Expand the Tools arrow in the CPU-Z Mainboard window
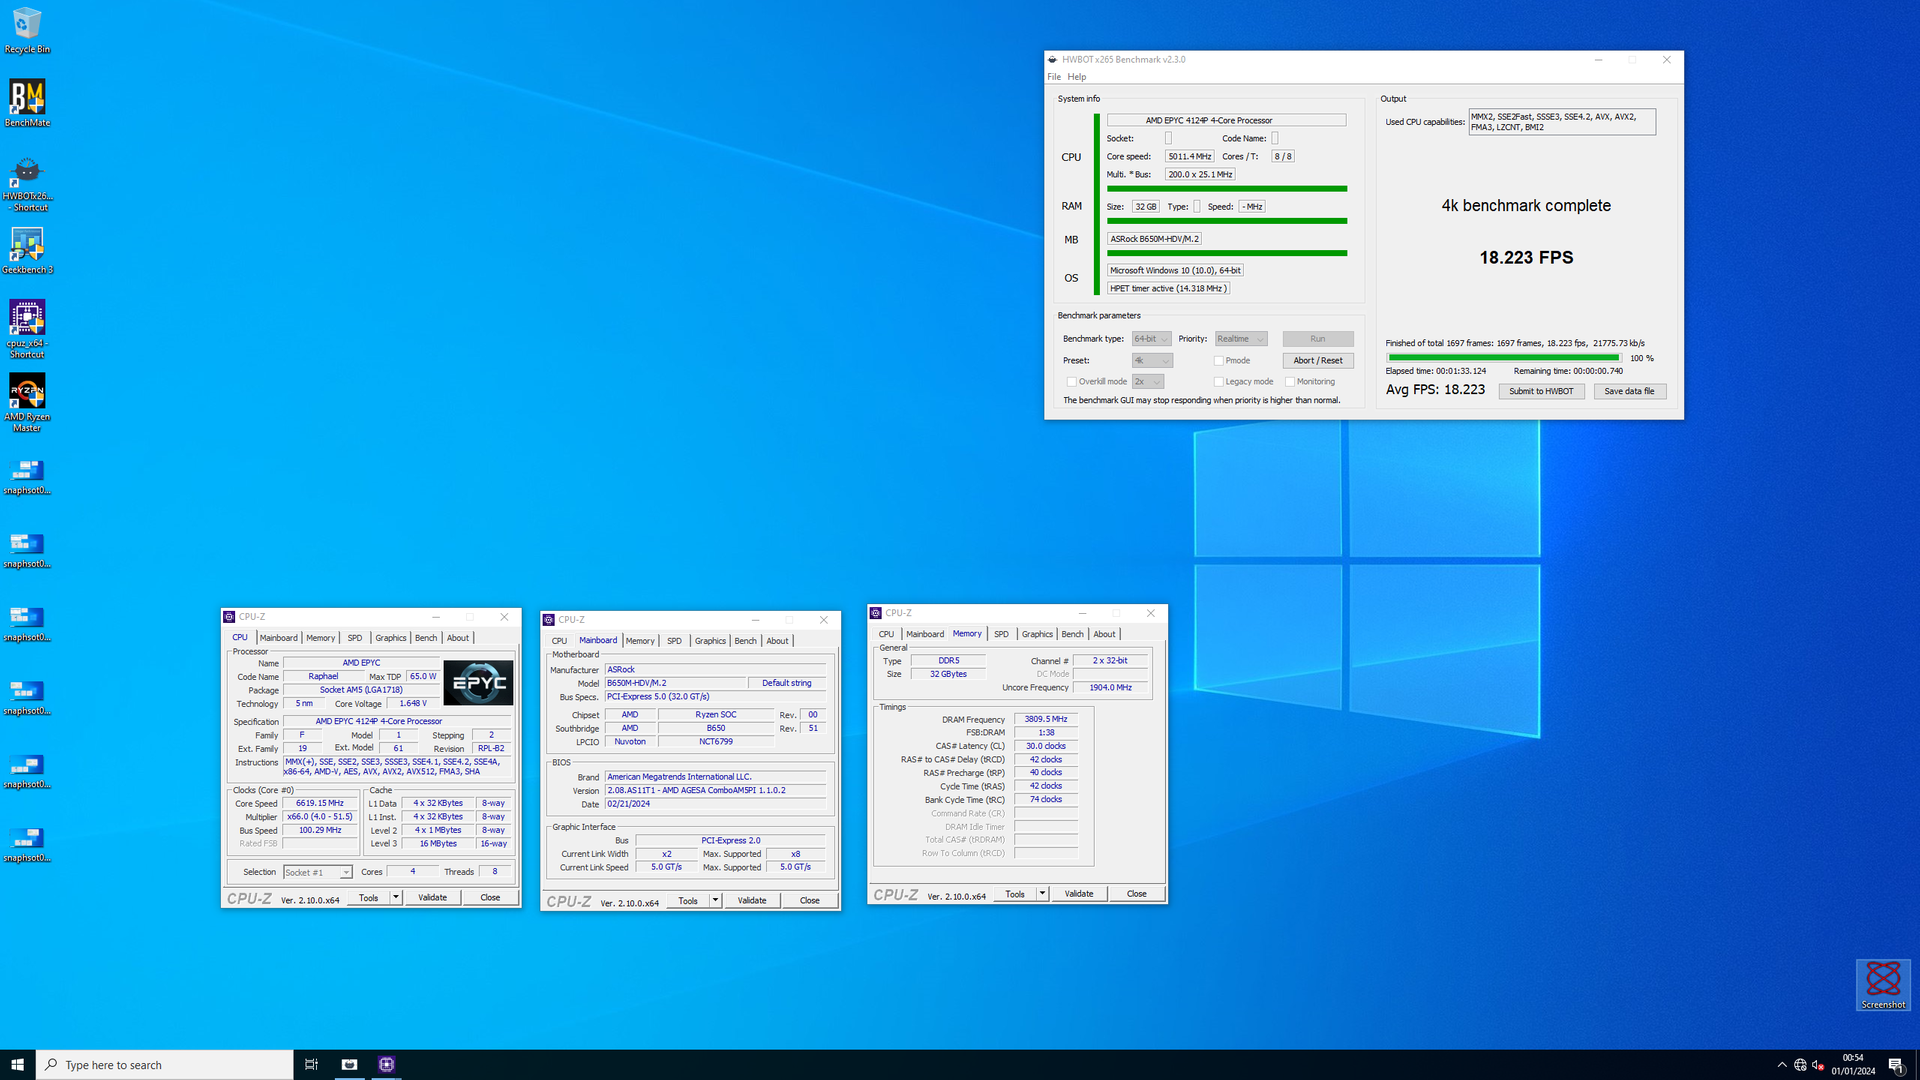1920x1080 pixels. click(x=715, y=901)
